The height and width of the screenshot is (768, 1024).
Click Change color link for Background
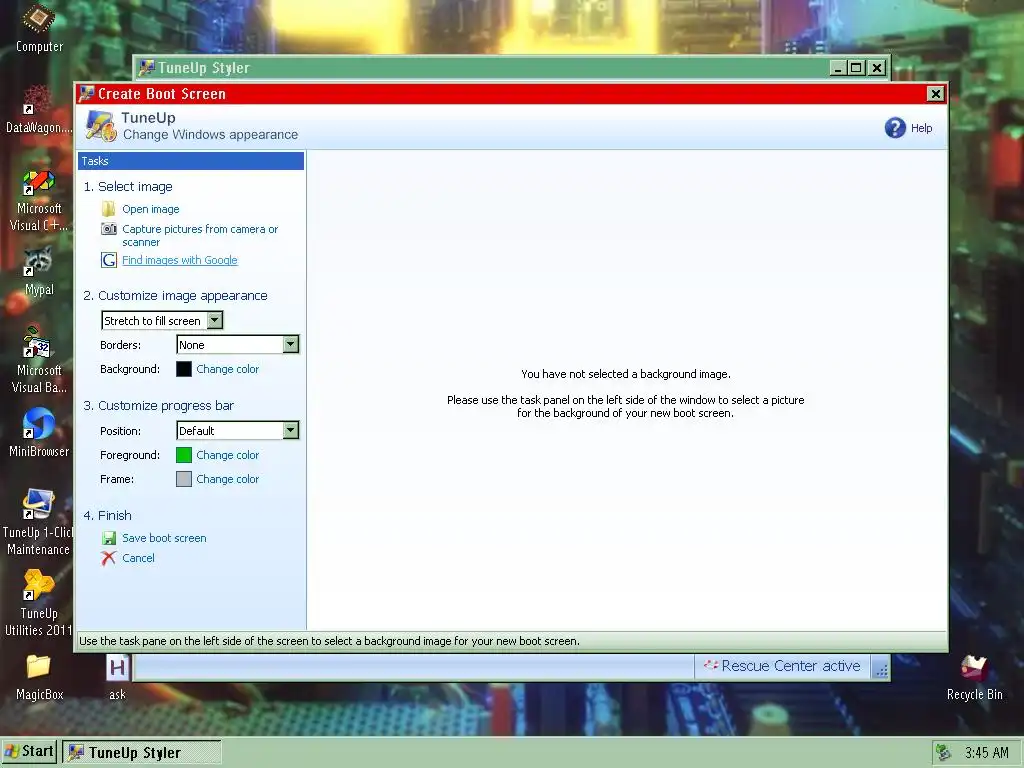[227, 369]
